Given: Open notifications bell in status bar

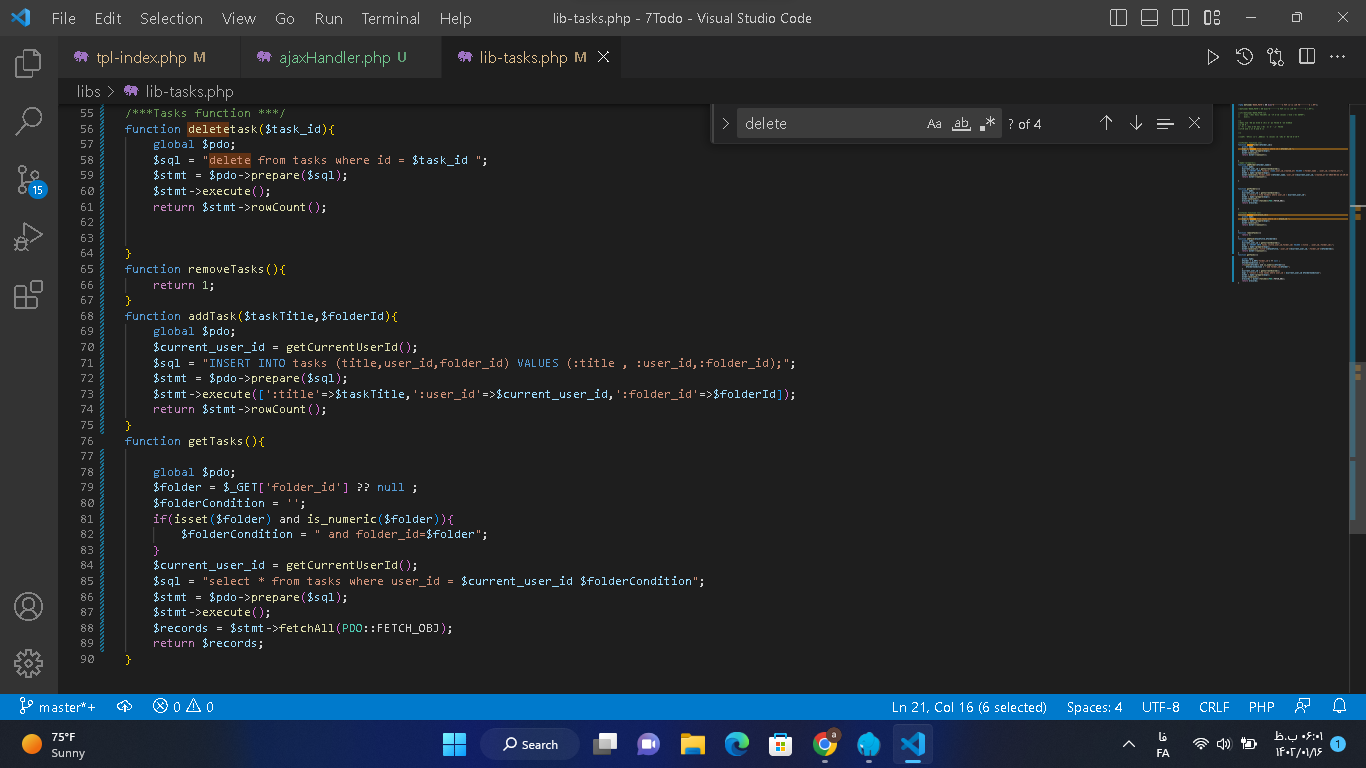Looking at the screenshot, I should pyautogui.click(x=1340, y=707).
